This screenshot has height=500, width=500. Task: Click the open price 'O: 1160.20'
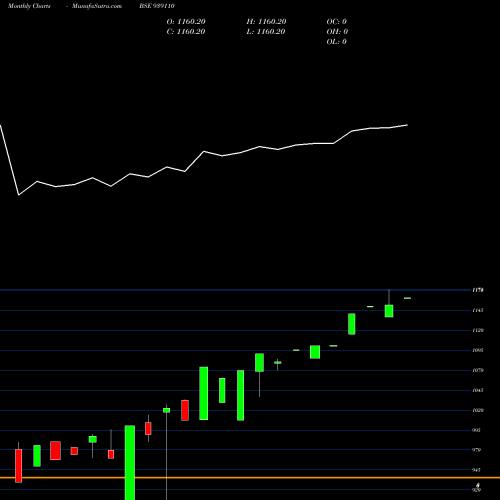[186, 21]
